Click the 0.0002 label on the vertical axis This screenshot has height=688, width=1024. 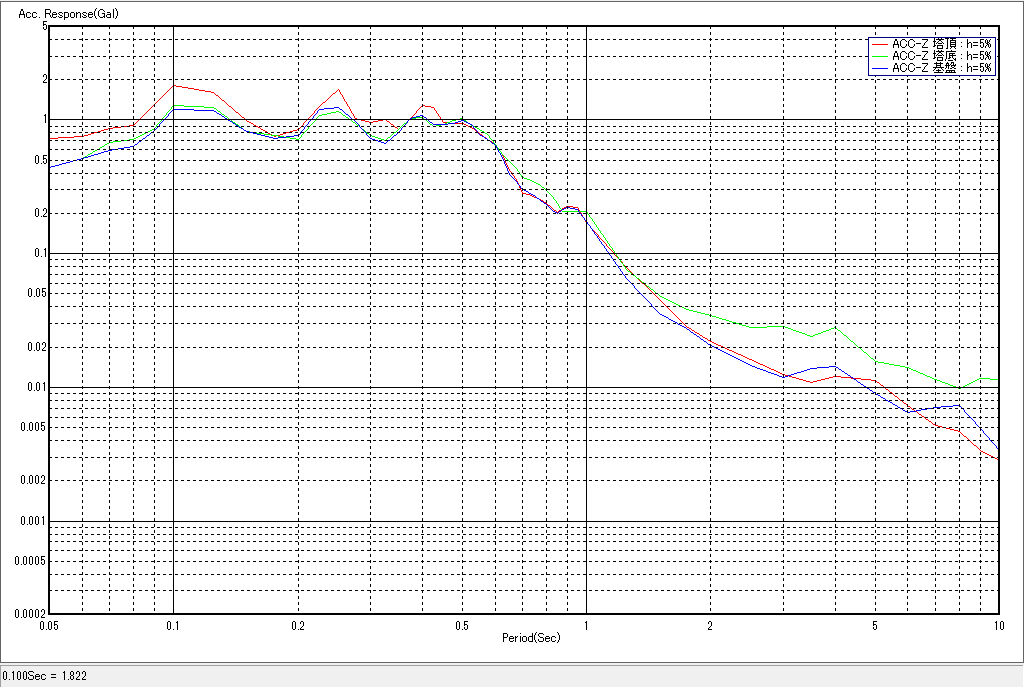tap(30, 613)
